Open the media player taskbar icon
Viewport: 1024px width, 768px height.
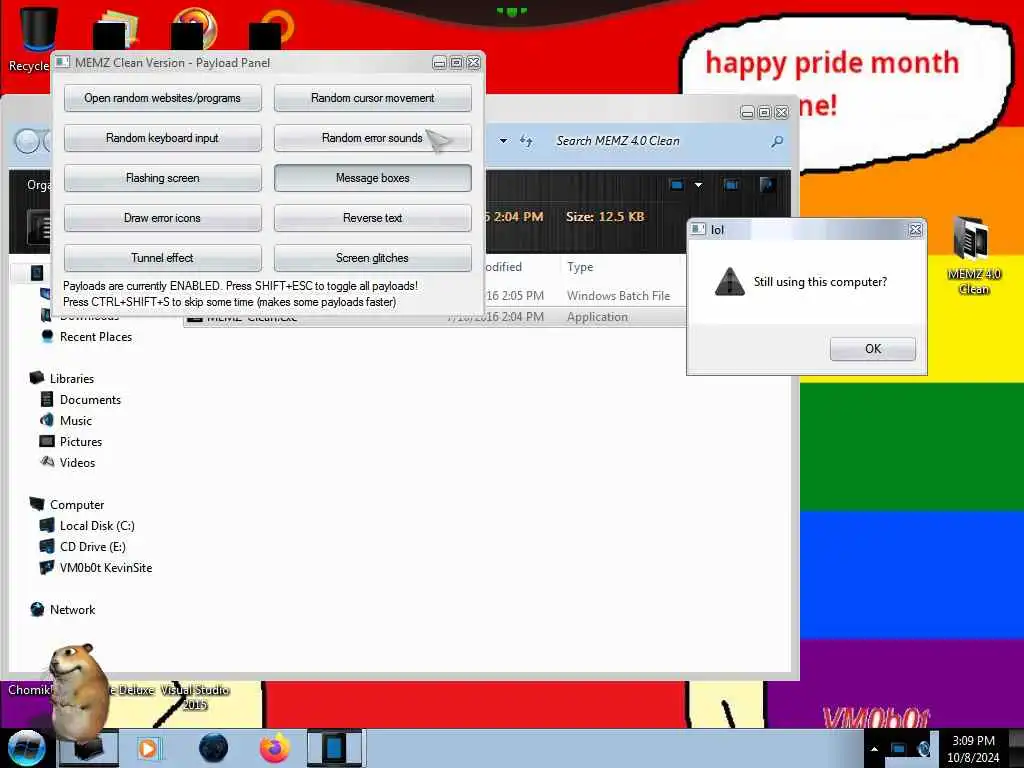point(148,748)
